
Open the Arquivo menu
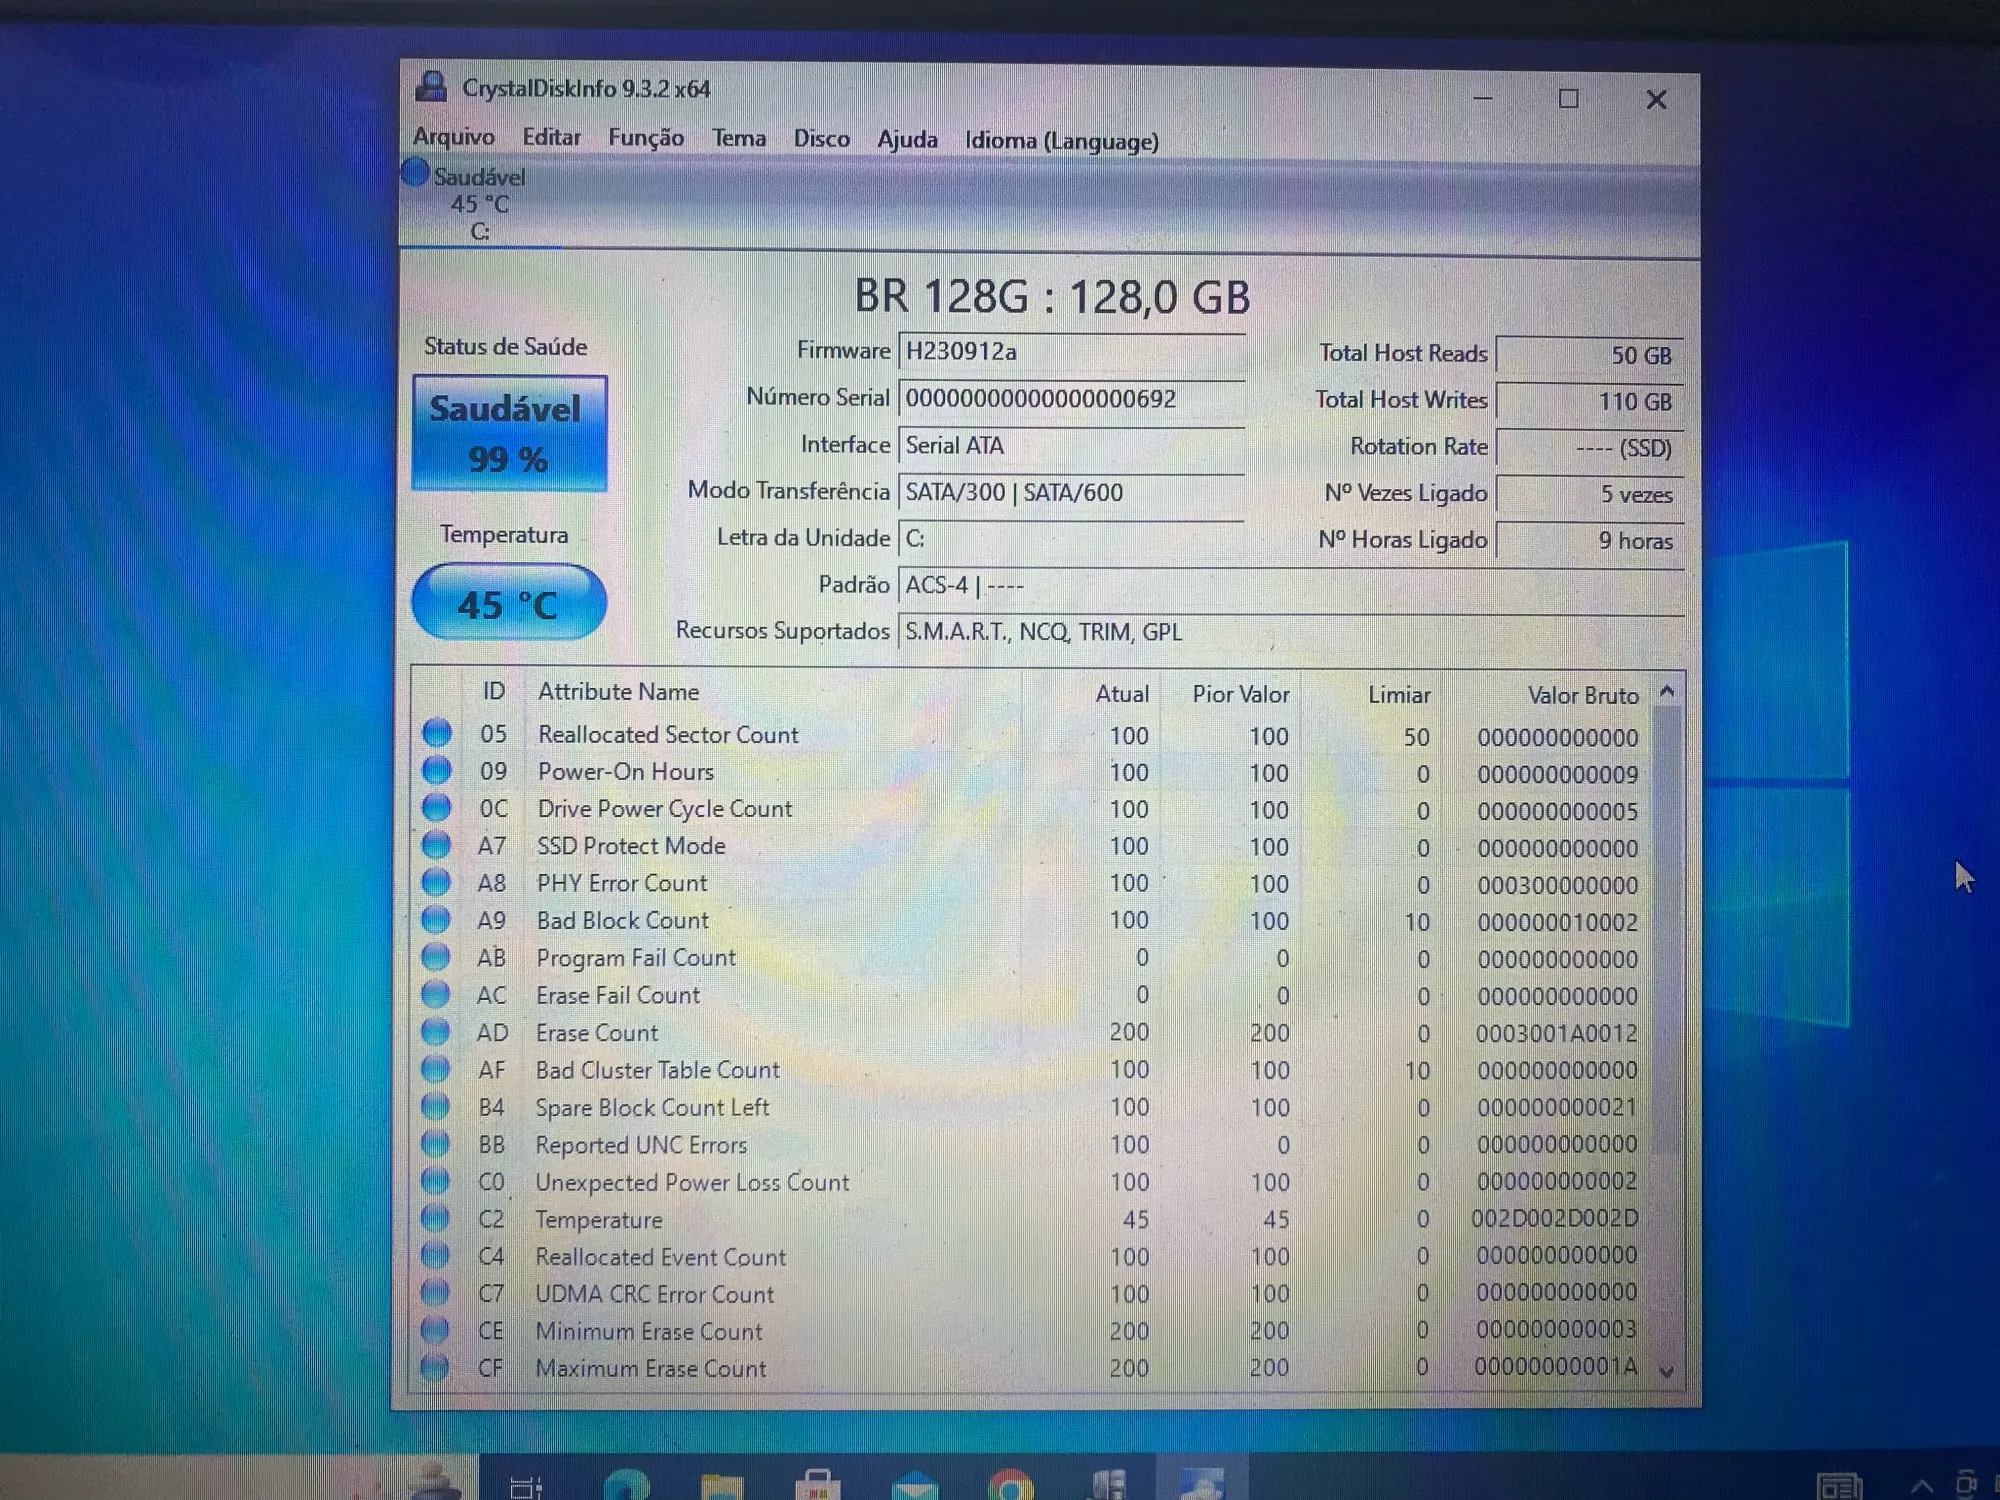pyautogui.click(x=454, y=137)
